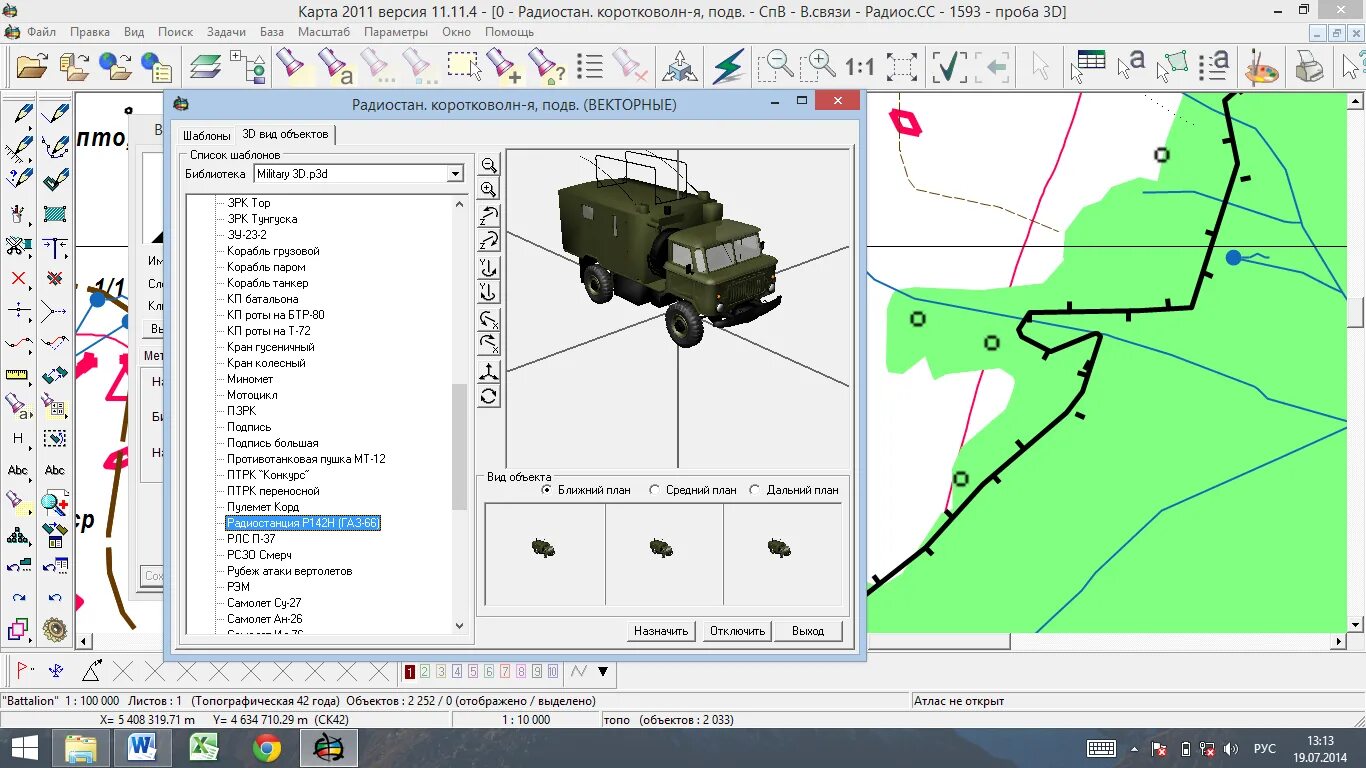Click the template list scroll down arrow

pyautogui.click(x=459, y=626)
